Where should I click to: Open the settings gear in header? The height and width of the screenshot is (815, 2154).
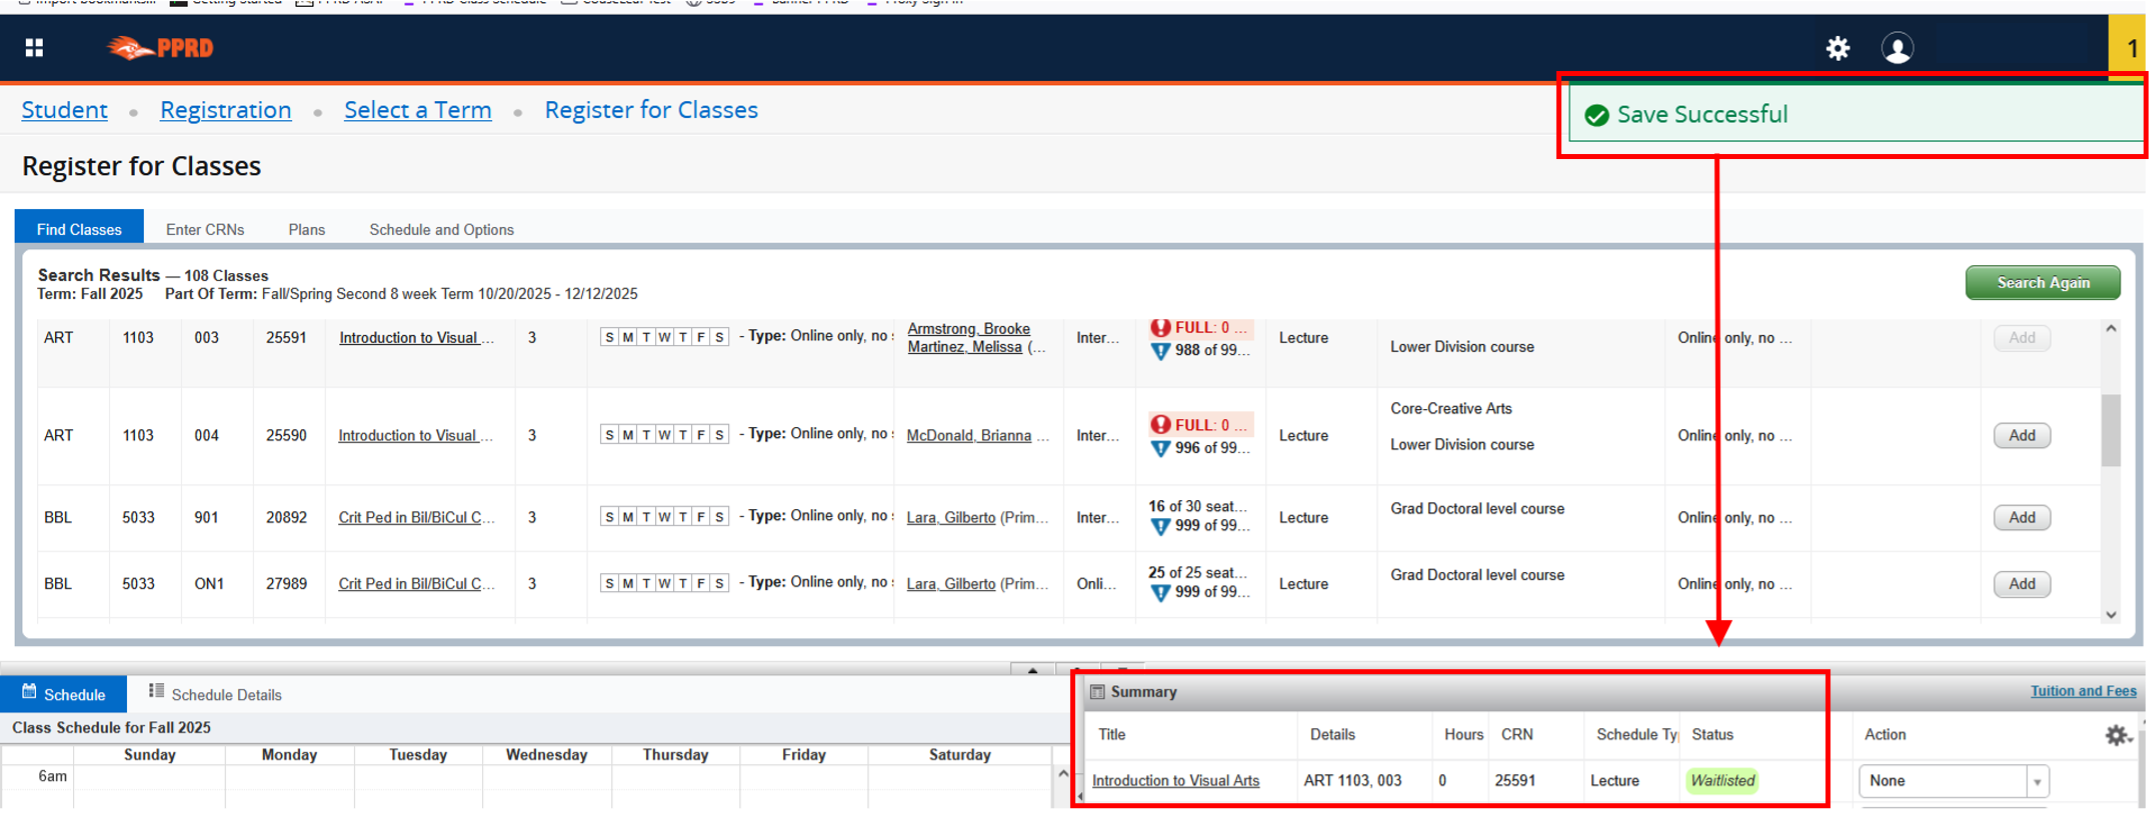click(1837, 48)
